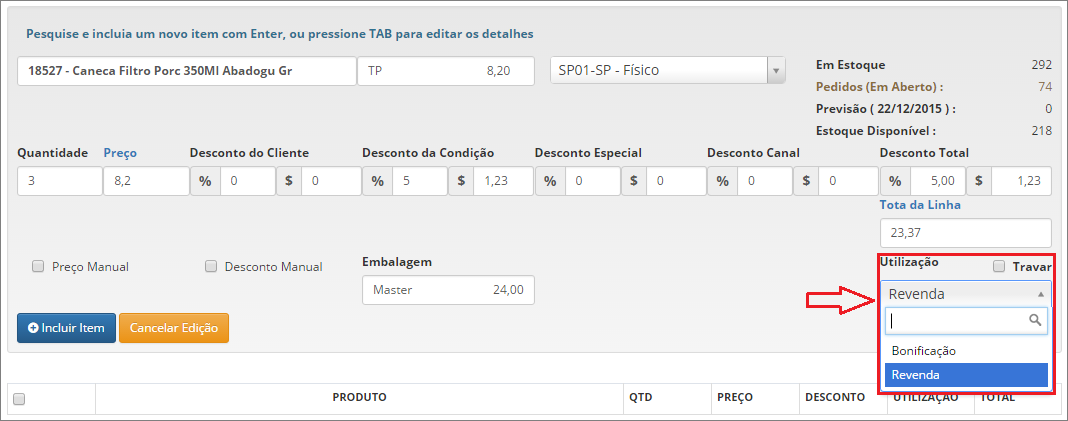1068x421 pixels.
Task: Click the Cancelar Edição button
Action: [174, 328]
